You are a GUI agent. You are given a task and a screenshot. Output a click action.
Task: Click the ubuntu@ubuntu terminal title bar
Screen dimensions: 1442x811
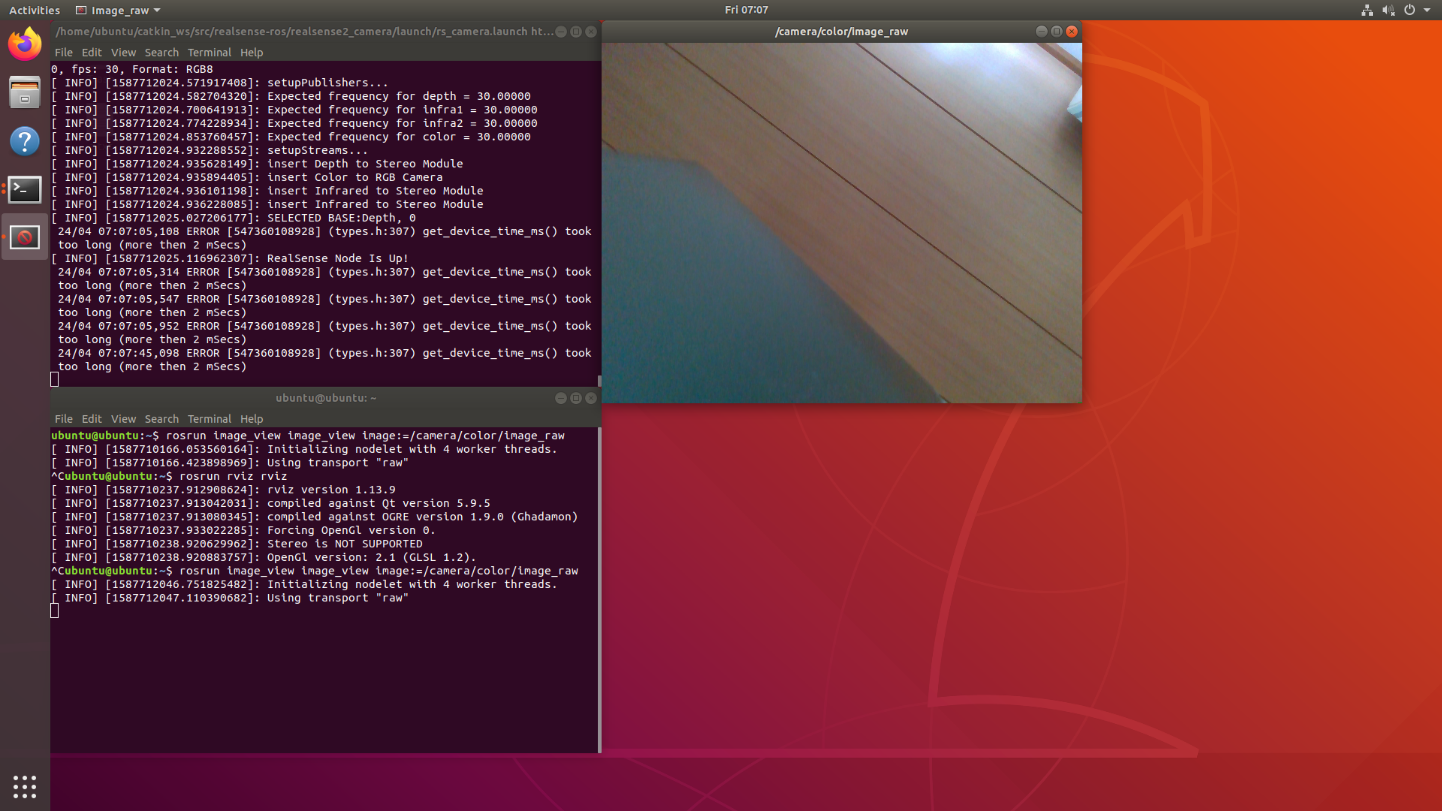[326, 398]
